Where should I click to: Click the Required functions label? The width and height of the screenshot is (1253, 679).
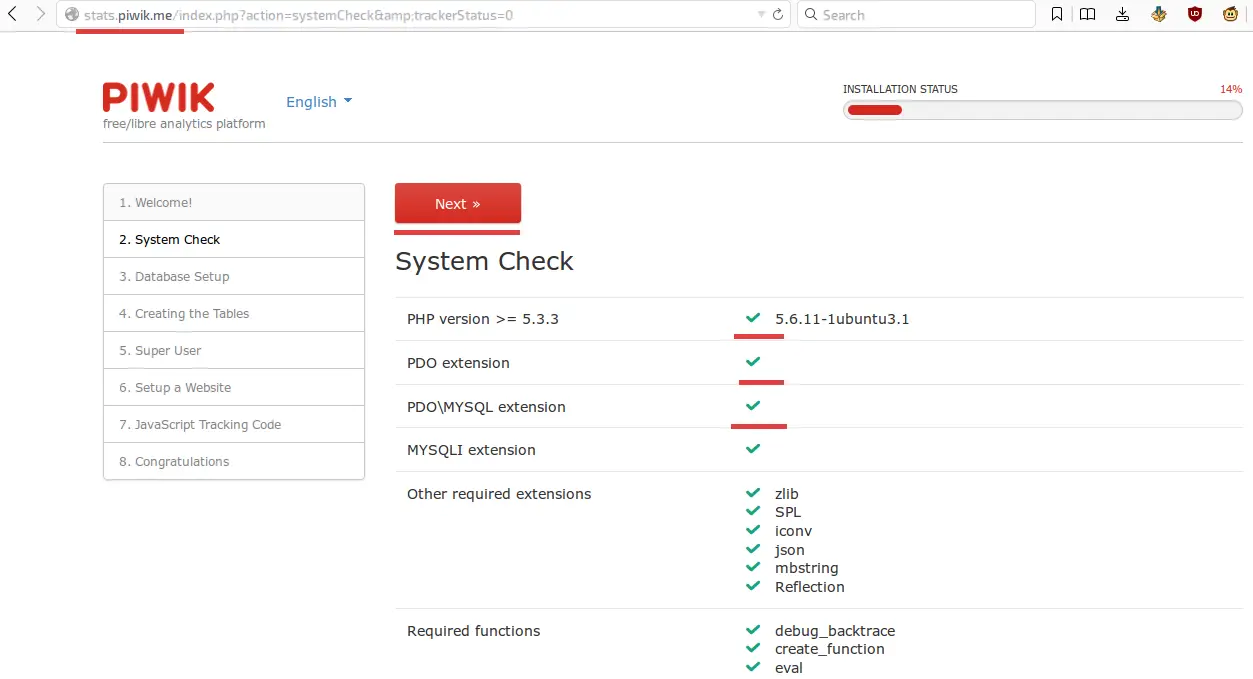point(474,631)
